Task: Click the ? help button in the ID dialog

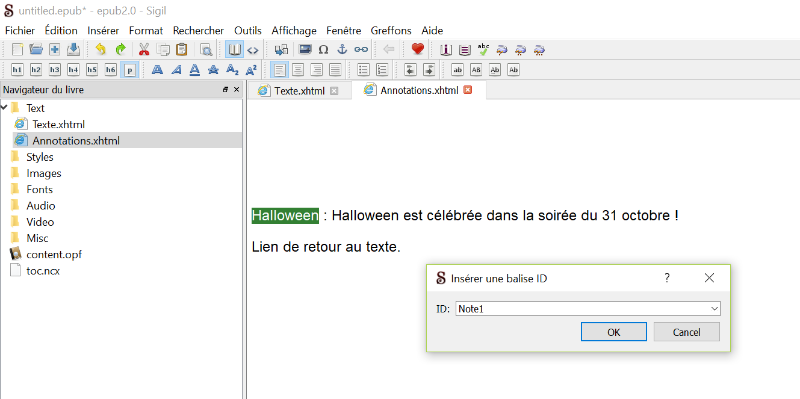Action: pyautogui.click(x=667, y=278)
